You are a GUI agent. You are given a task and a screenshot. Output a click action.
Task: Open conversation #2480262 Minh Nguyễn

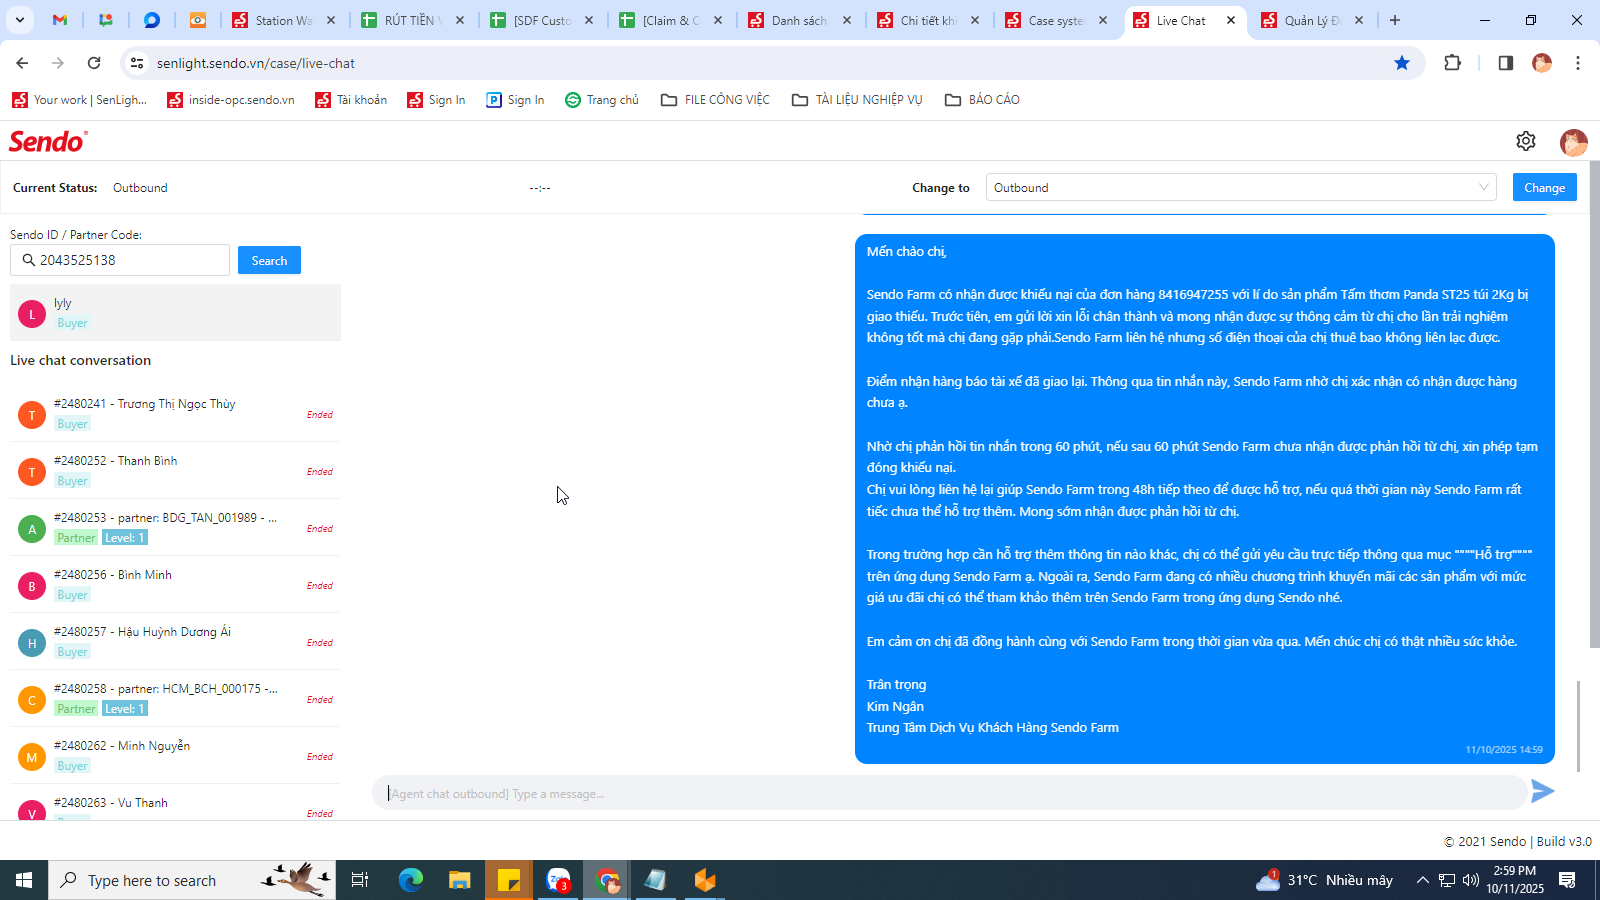tap(175, 756)
